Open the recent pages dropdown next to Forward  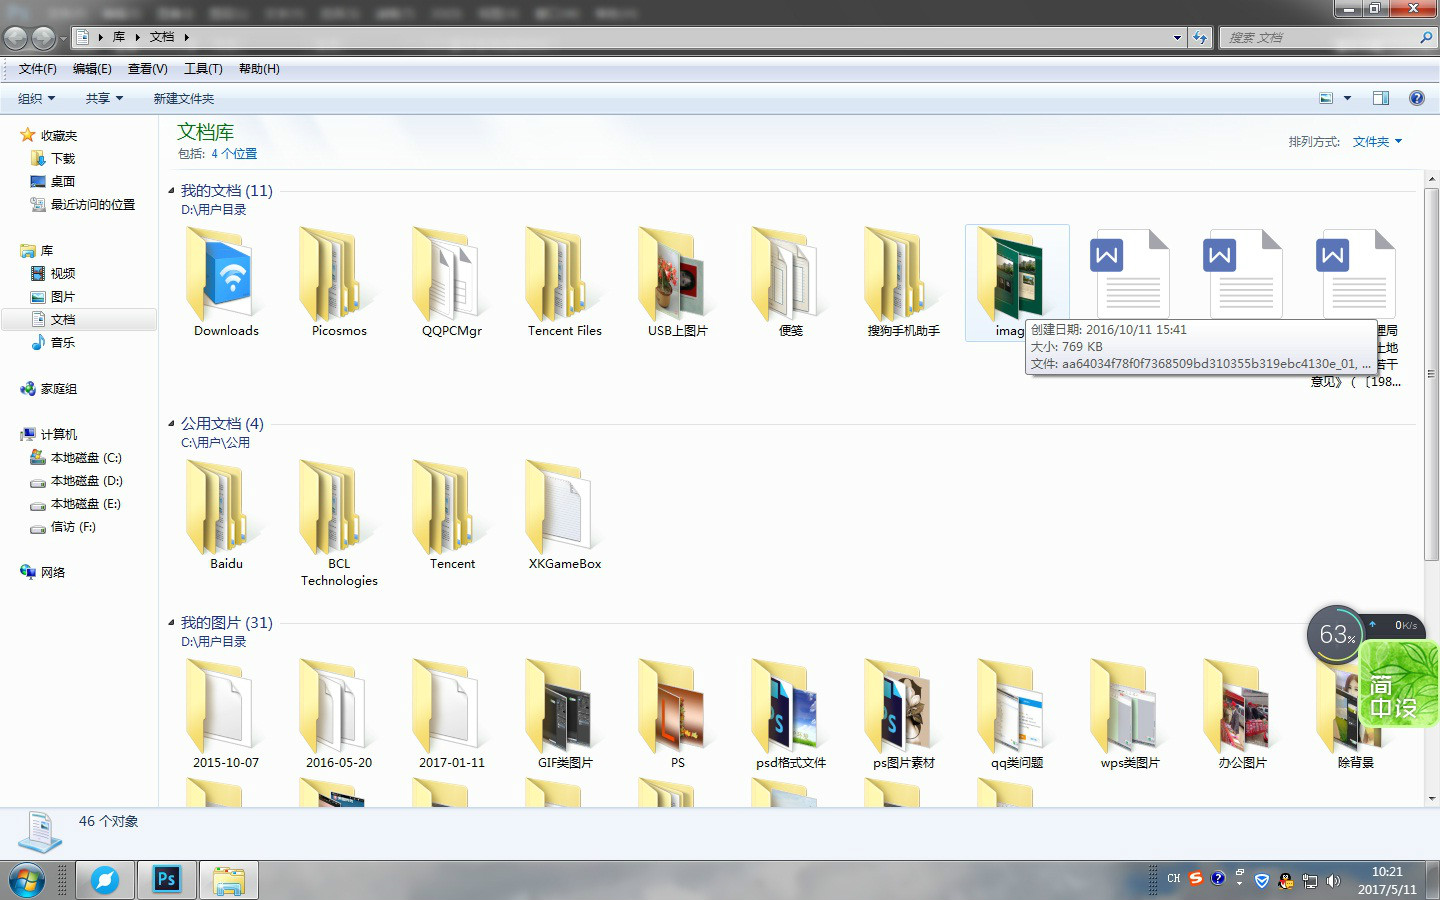tap(63, 38)
